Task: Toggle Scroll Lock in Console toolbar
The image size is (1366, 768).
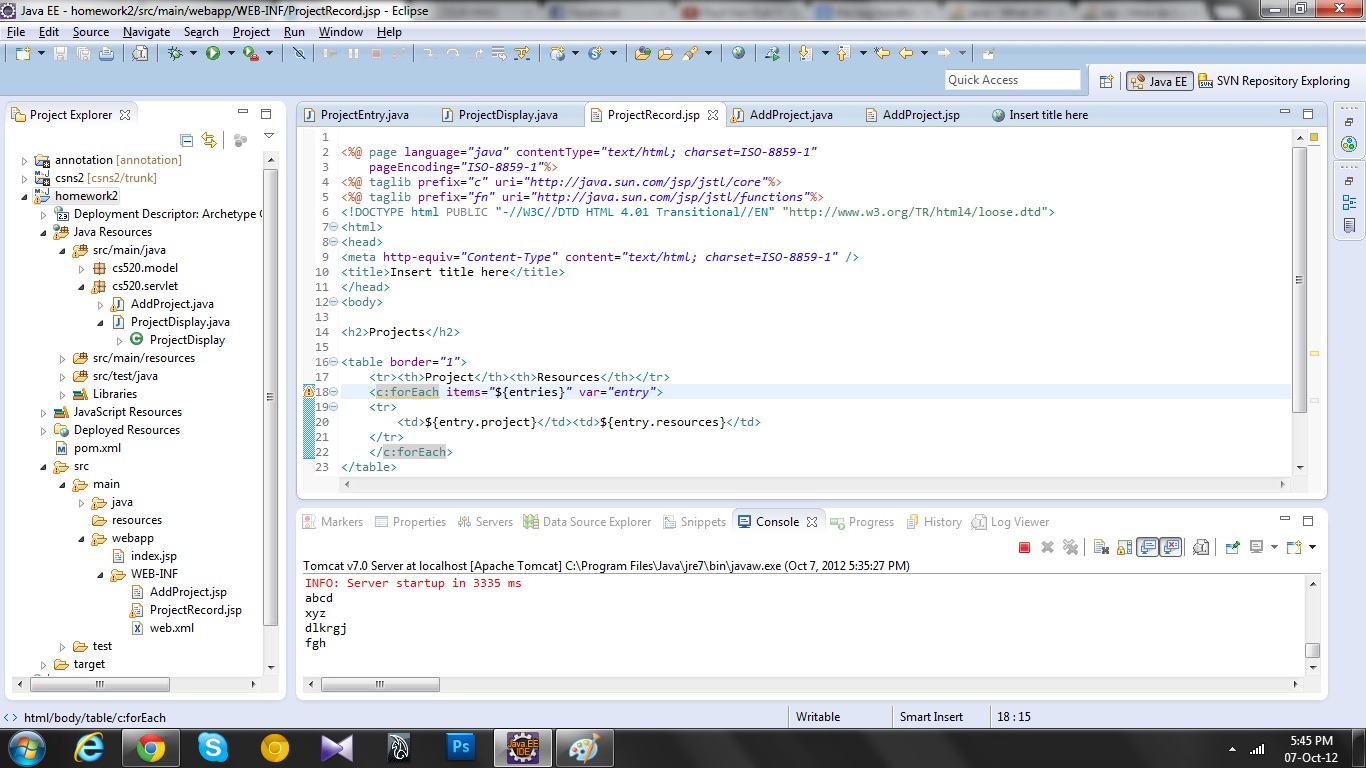Action: tap(1124, 547)
